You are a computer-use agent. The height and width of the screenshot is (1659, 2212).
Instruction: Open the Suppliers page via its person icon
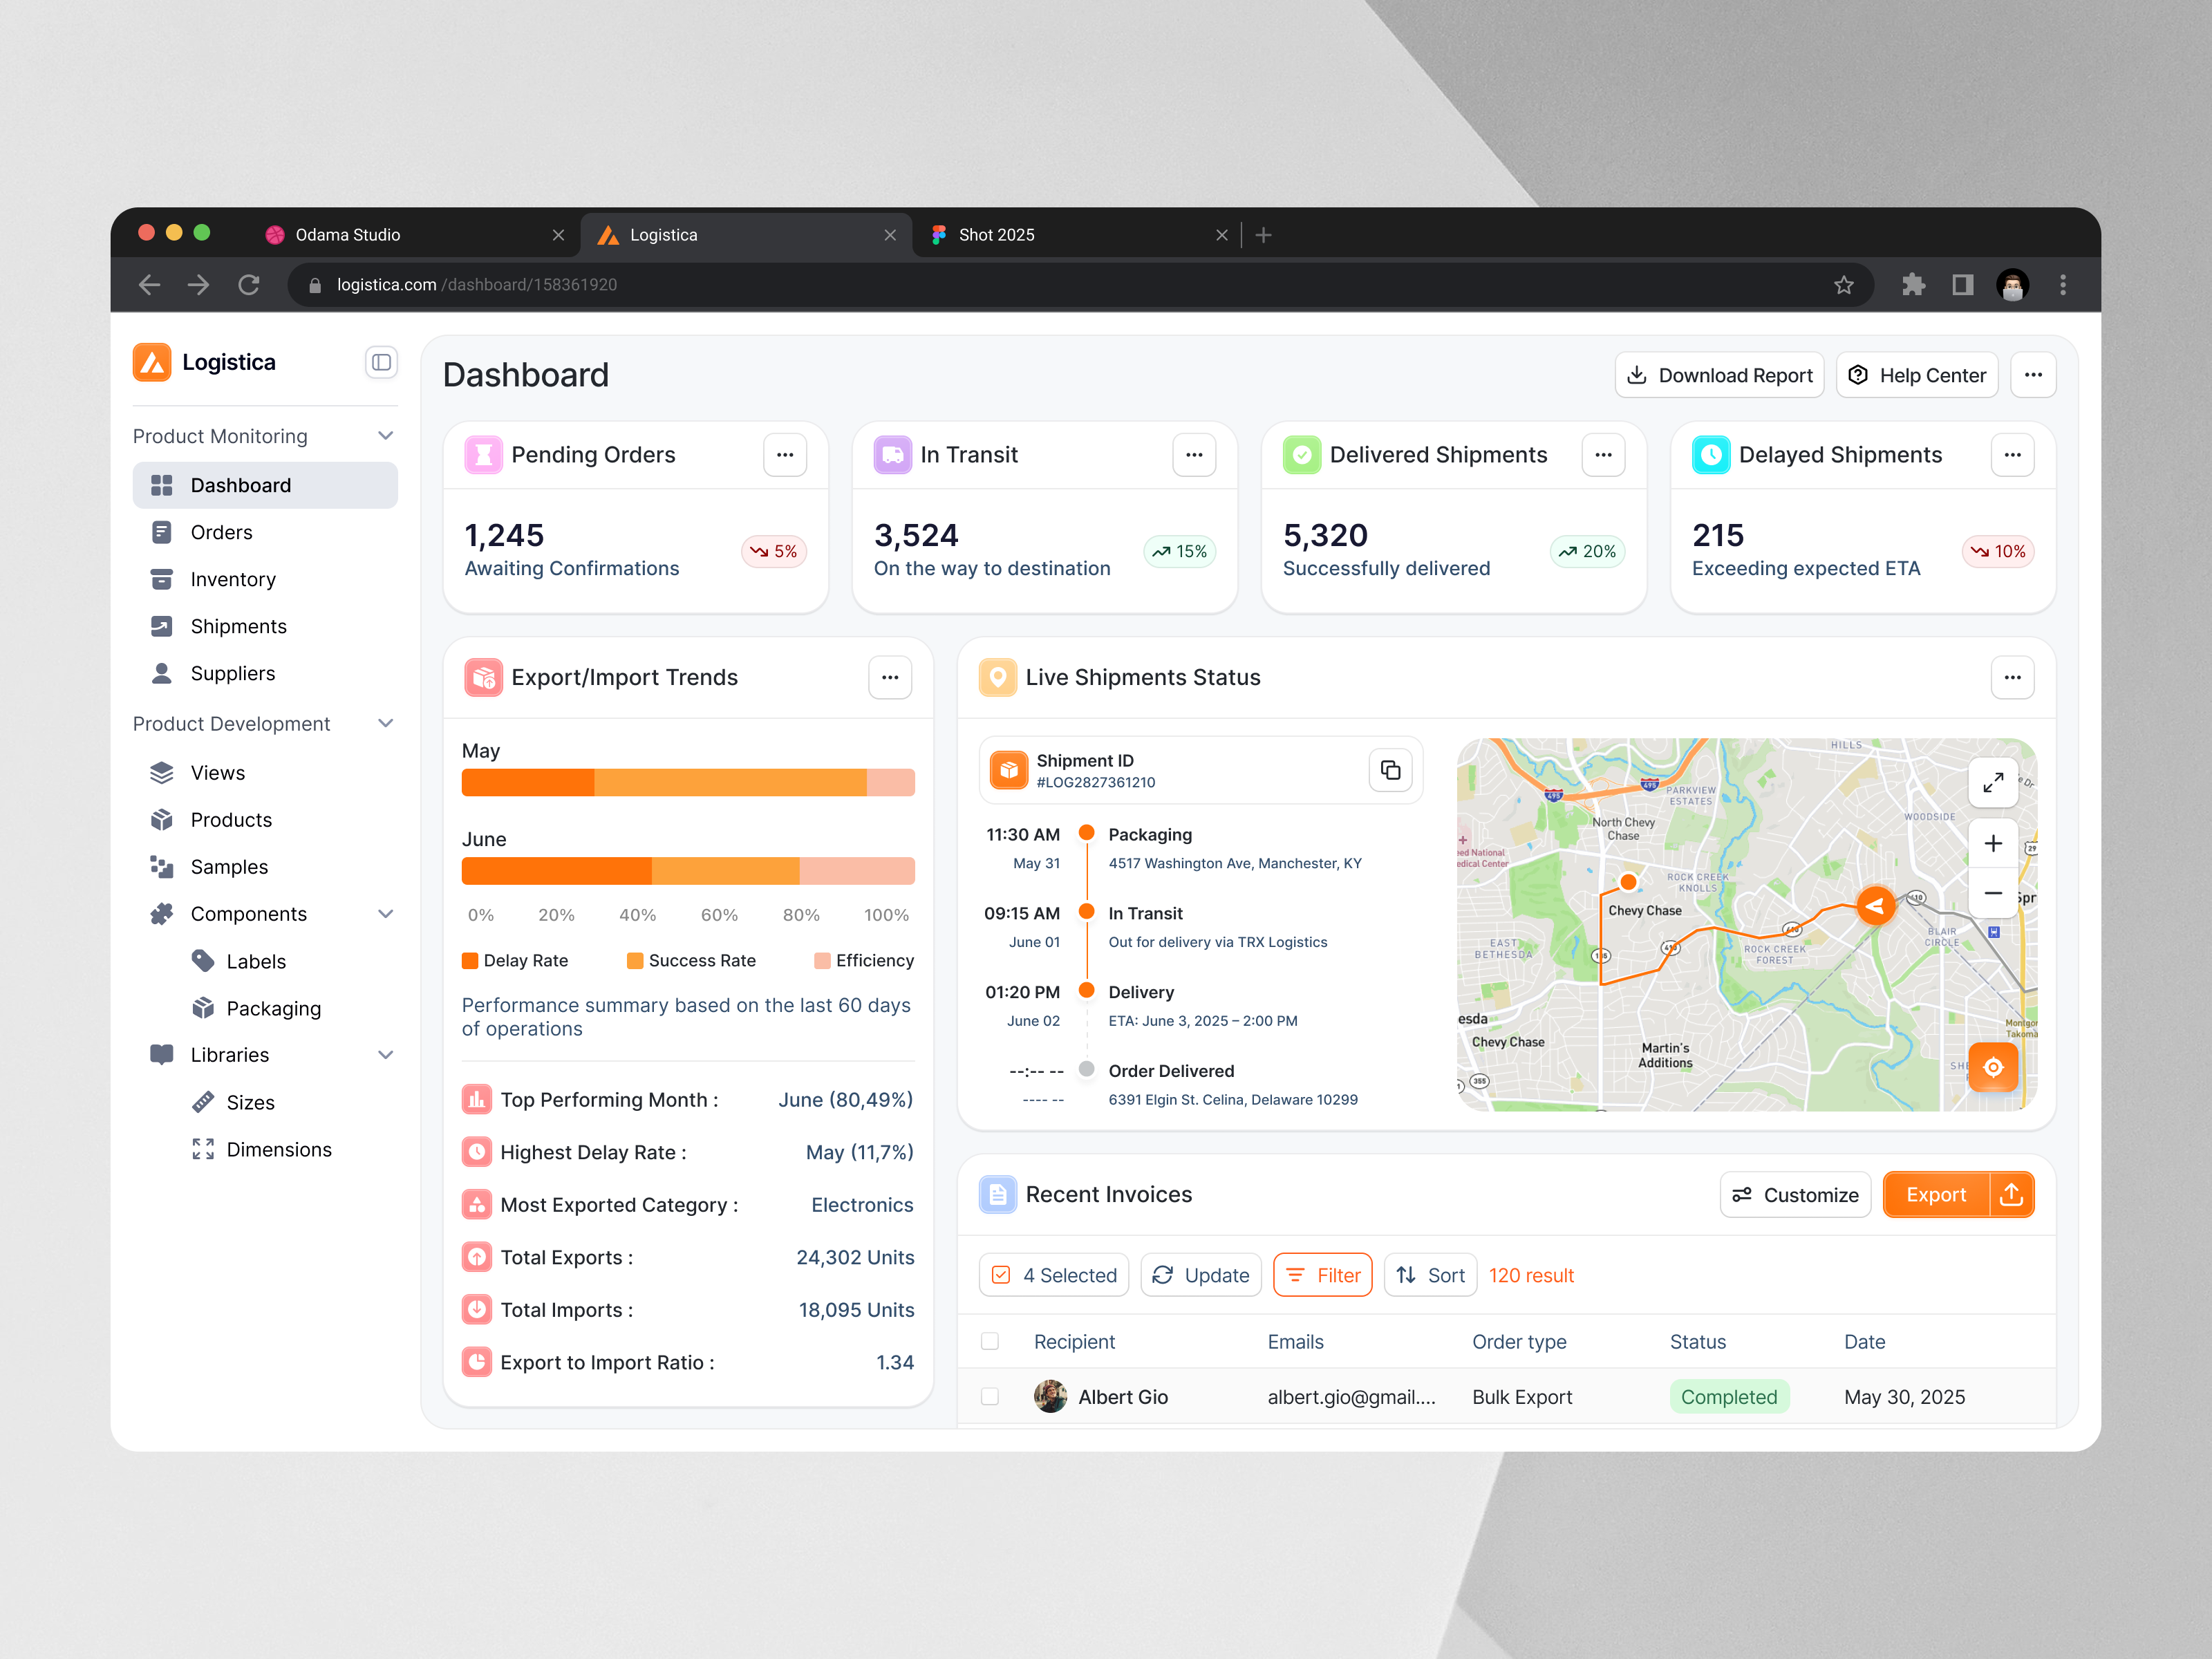[x=162, y=673]
